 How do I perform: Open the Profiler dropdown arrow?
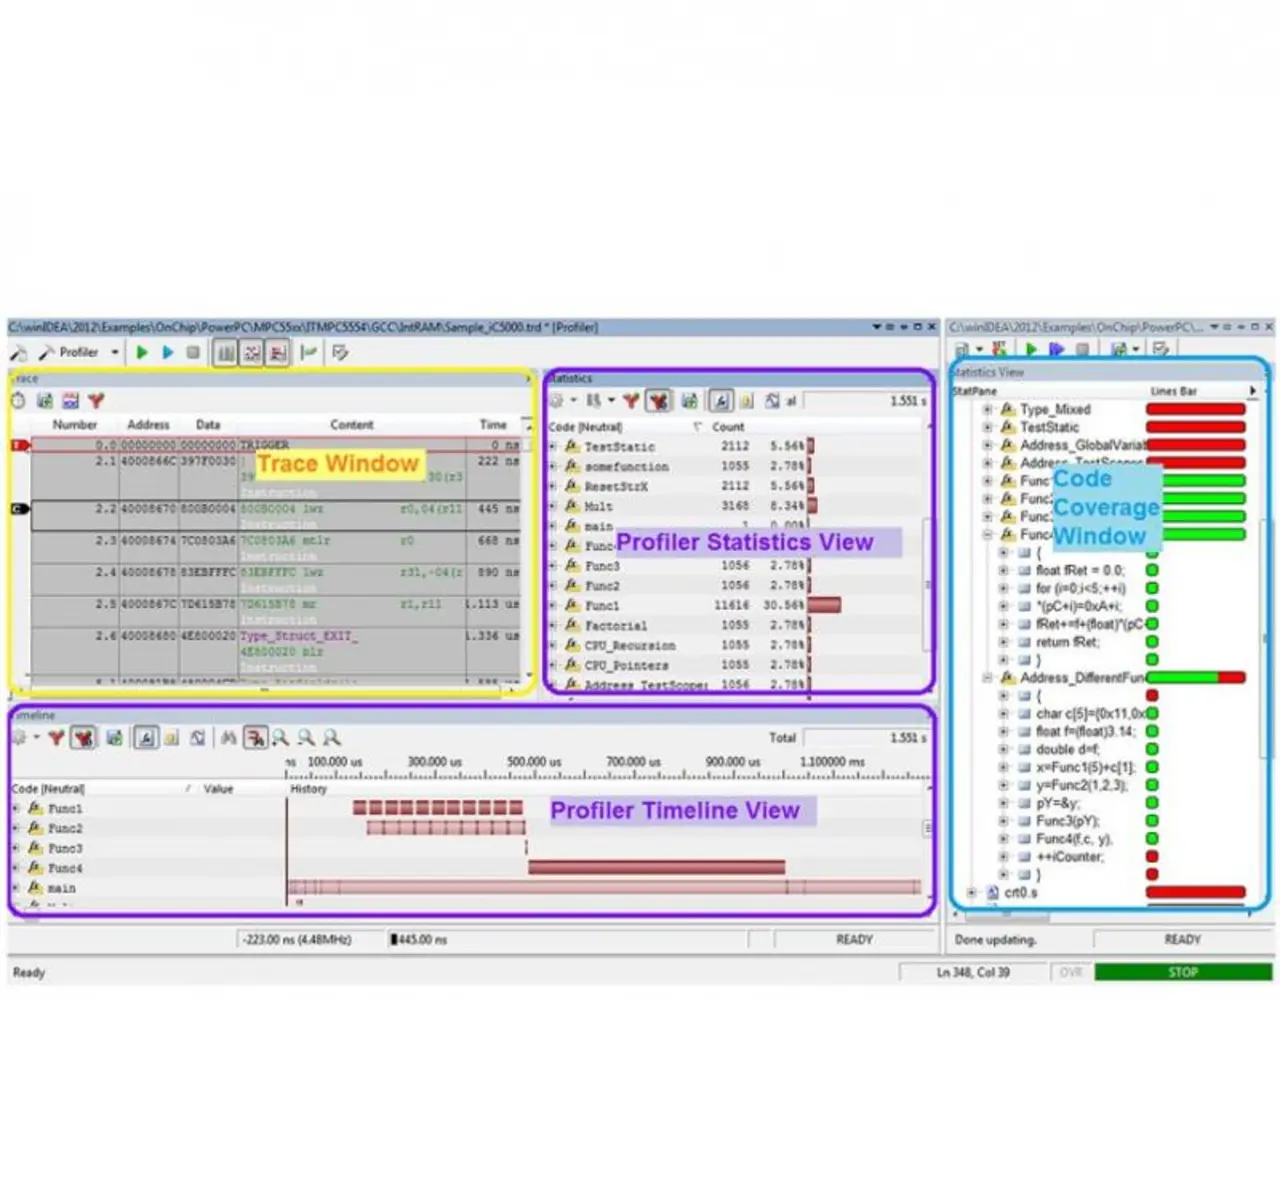point(115,352)
